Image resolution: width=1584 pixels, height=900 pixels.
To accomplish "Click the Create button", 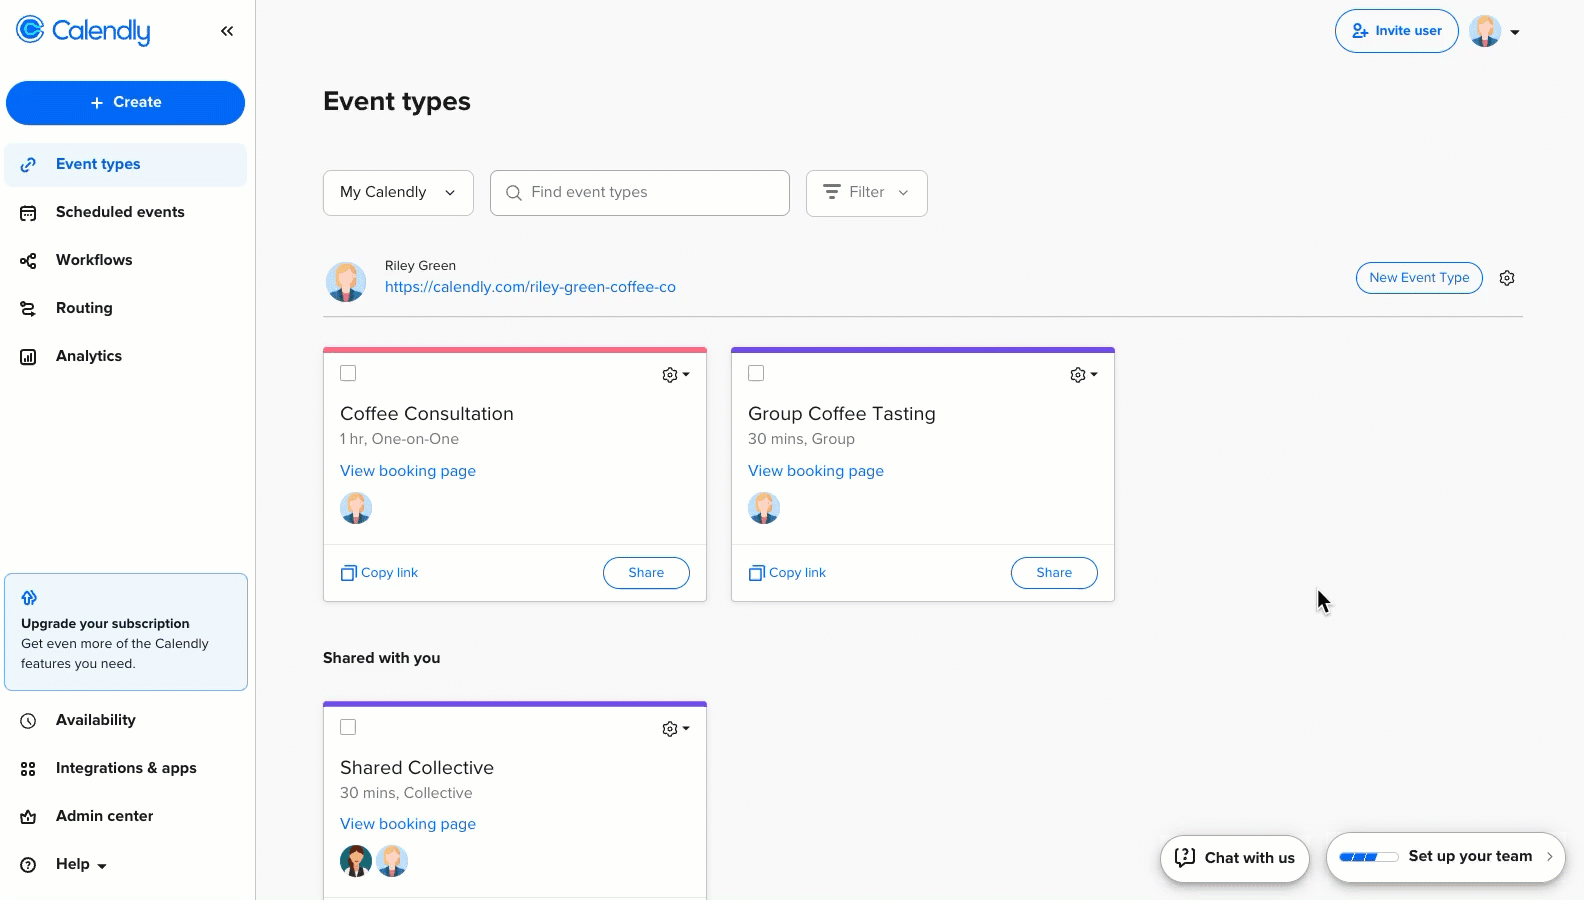I will pos(125,103).
